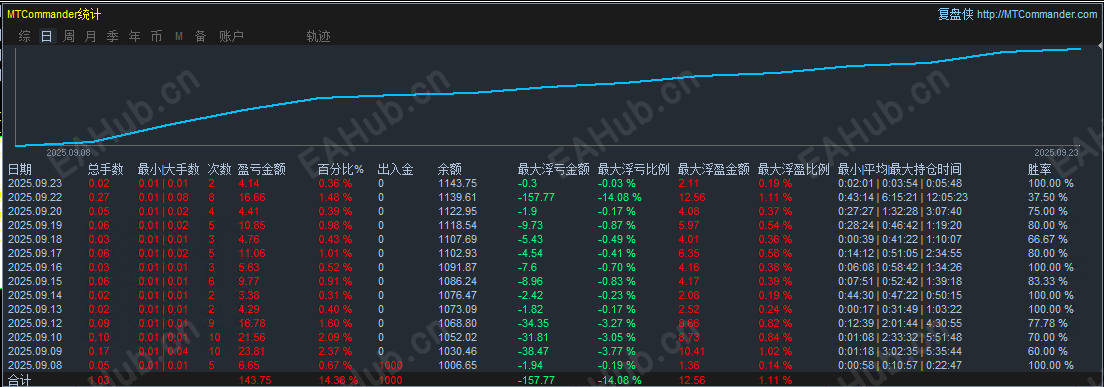Click the 日期 column header
This screenshot has height=387, width=1104.
coord(20,170)
